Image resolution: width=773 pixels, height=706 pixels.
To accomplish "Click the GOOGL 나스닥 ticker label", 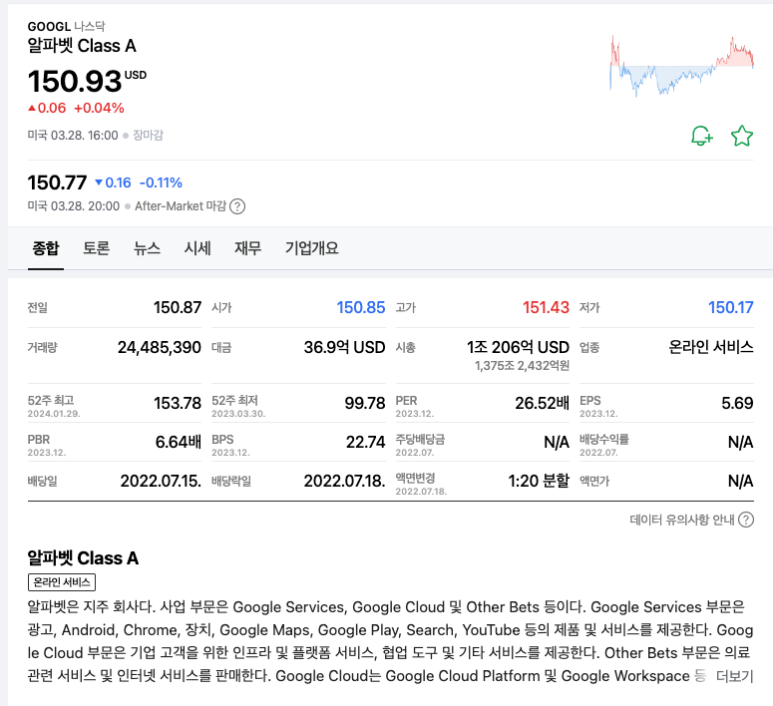I will coord(66,26).
